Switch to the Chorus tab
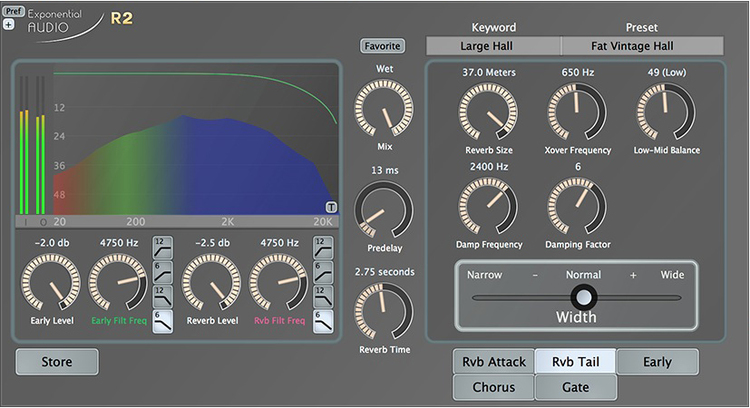Screen dimensions: 750x408 [493, 387]
